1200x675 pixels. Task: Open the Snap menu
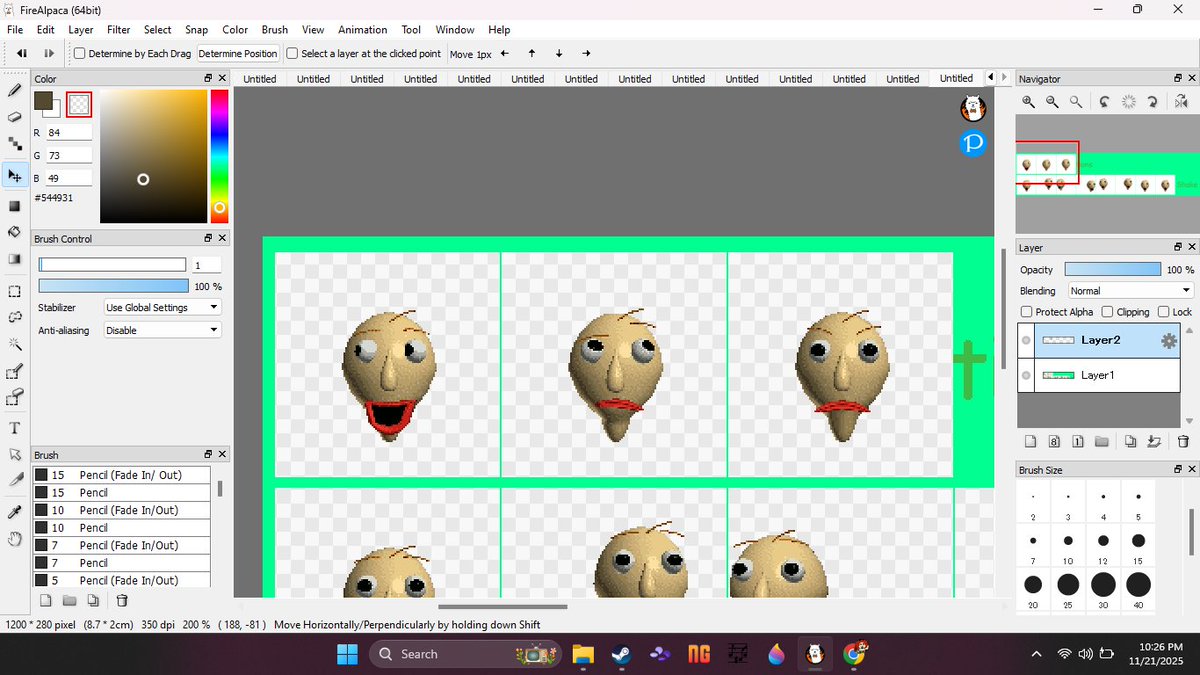coord(197,30)
